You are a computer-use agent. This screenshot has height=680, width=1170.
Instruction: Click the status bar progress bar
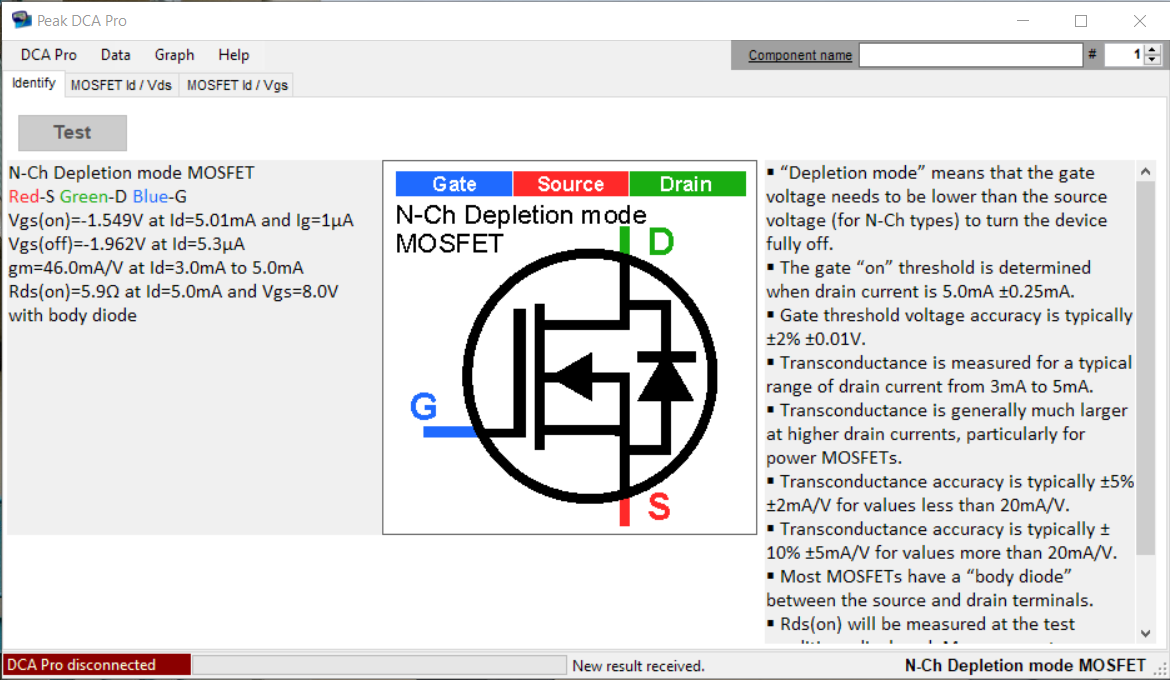[379, 664]
